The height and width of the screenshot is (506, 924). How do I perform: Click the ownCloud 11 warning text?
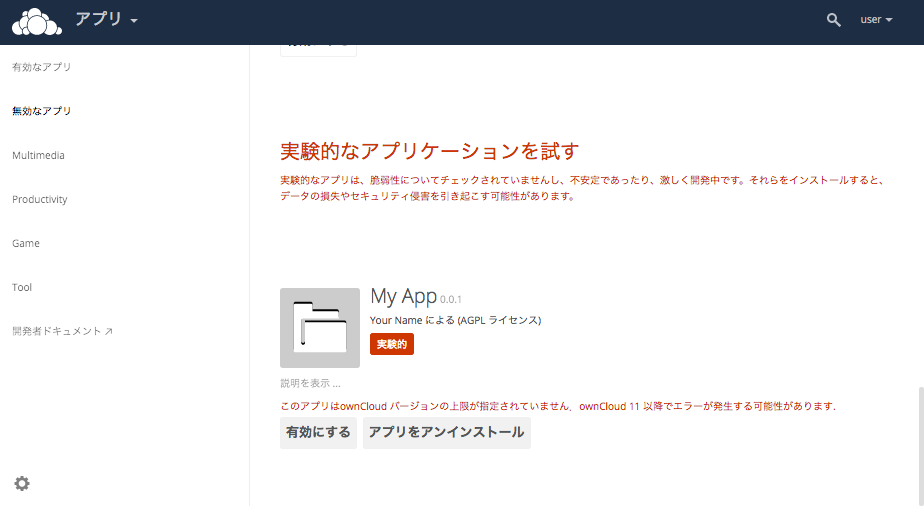pos(557,406)
